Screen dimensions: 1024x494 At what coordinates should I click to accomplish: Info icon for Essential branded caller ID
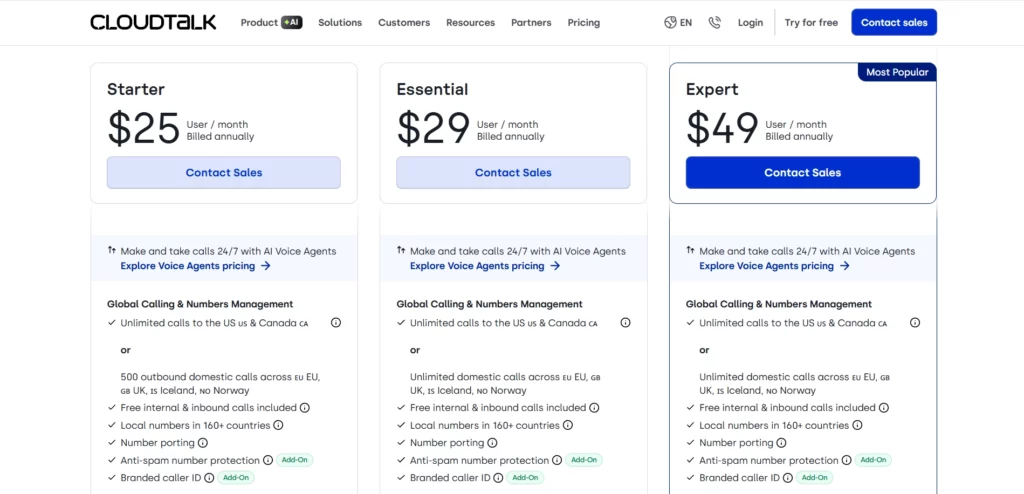(x=498, y=478)
